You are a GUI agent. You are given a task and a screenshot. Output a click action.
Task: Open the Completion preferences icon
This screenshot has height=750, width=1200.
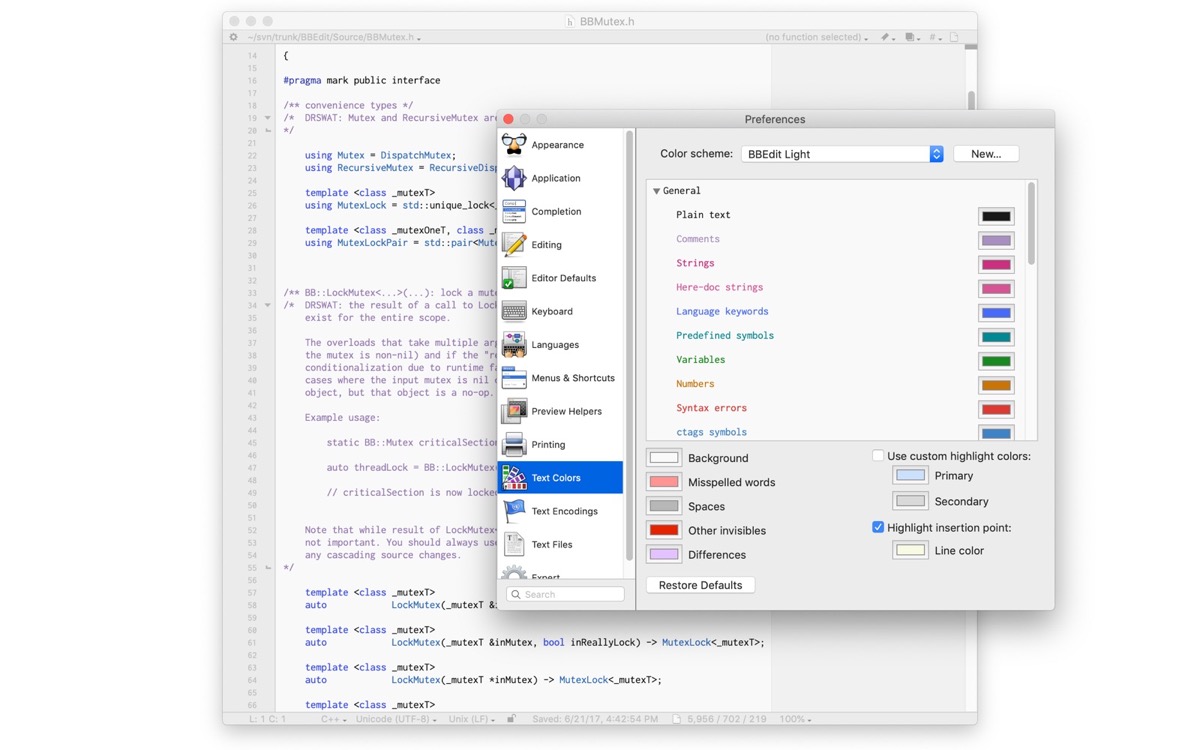click(x=514, y=211)
